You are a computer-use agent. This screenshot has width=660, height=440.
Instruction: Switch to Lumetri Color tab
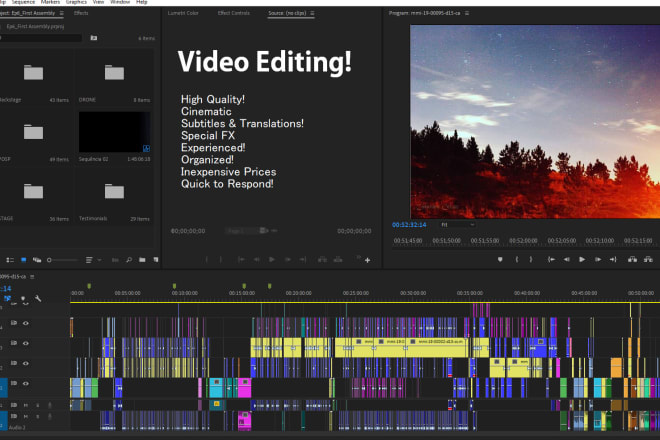click(183, 13)
